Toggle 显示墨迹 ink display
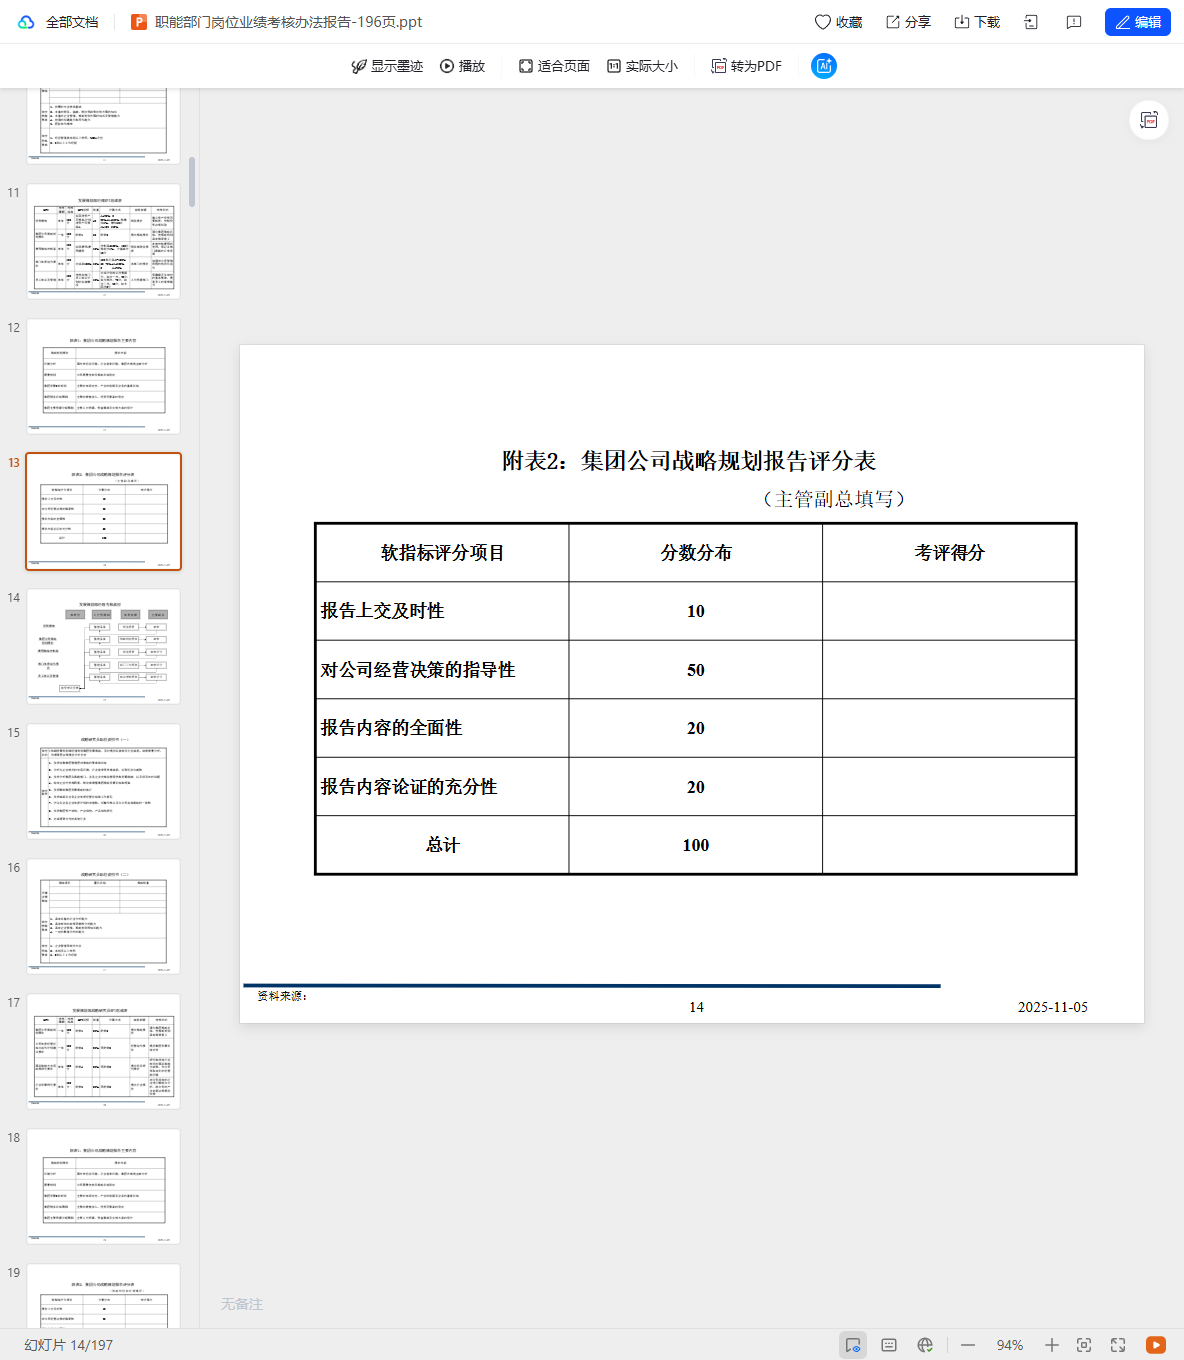1184x1360 pixels. [x=388, y=66]
